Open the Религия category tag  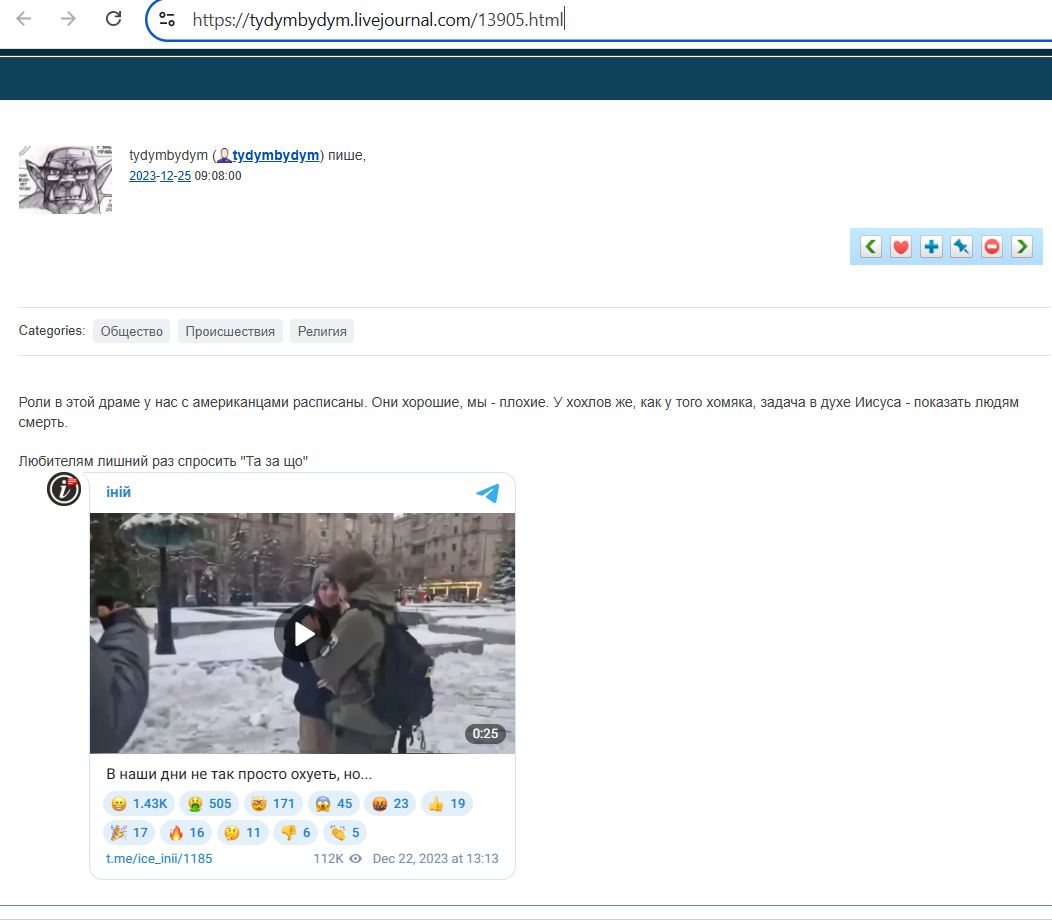[x=322, y=331]
